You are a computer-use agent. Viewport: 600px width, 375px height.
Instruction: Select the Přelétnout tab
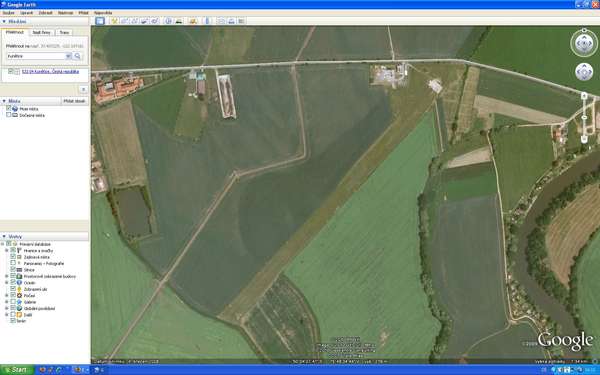click(x=15, y=32)
